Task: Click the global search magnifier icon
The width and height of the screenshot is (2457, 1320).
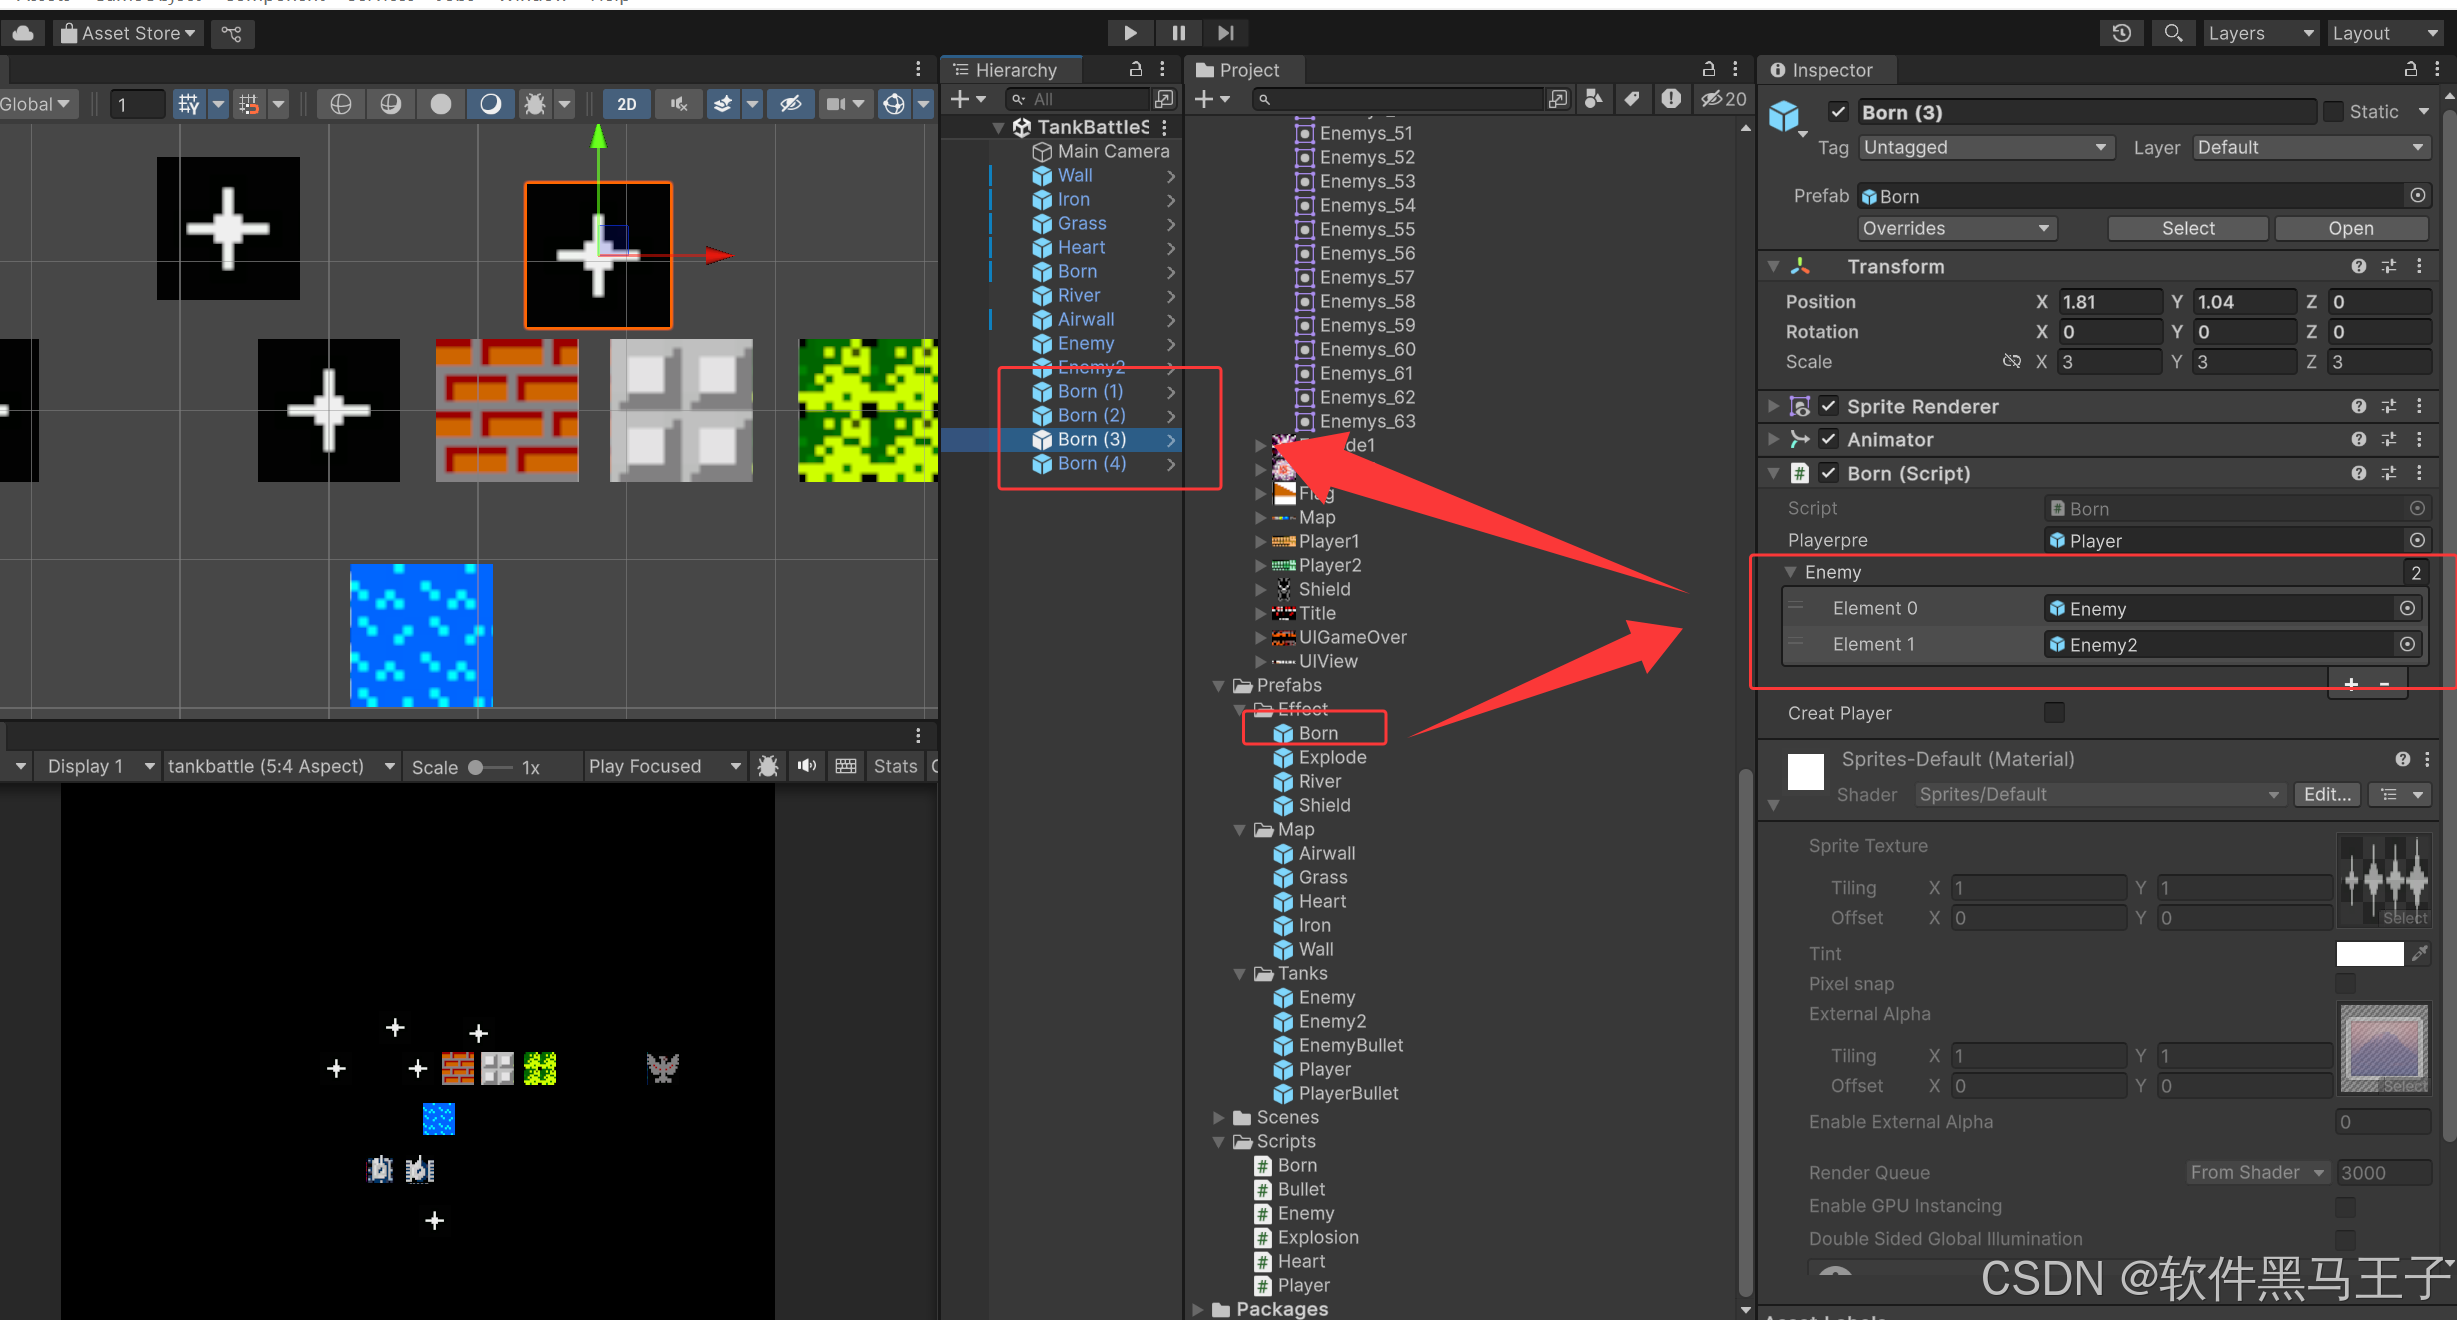Action: (2173, 33)
